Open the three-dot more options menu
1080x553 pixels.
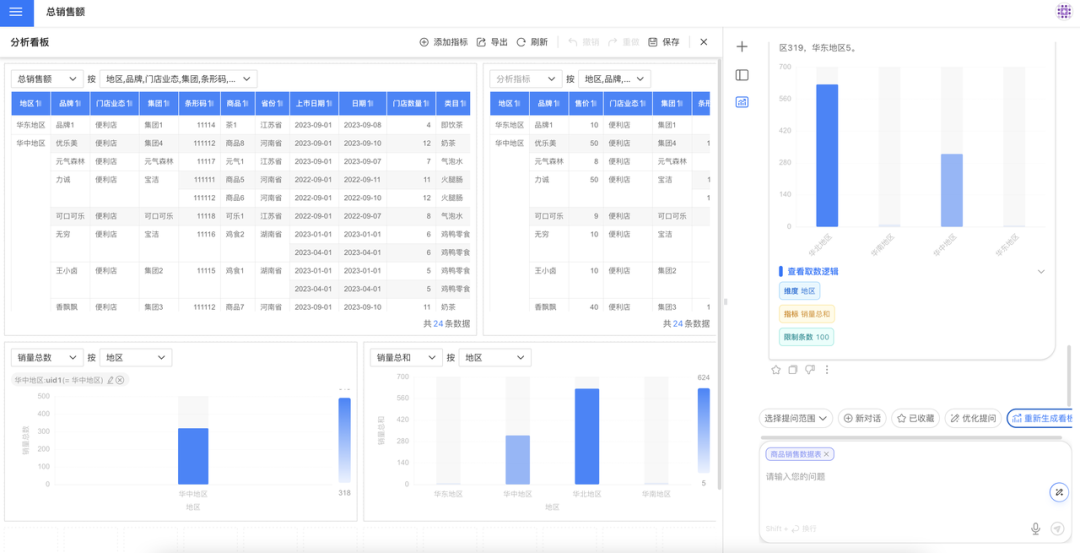(x=827, y=370)
